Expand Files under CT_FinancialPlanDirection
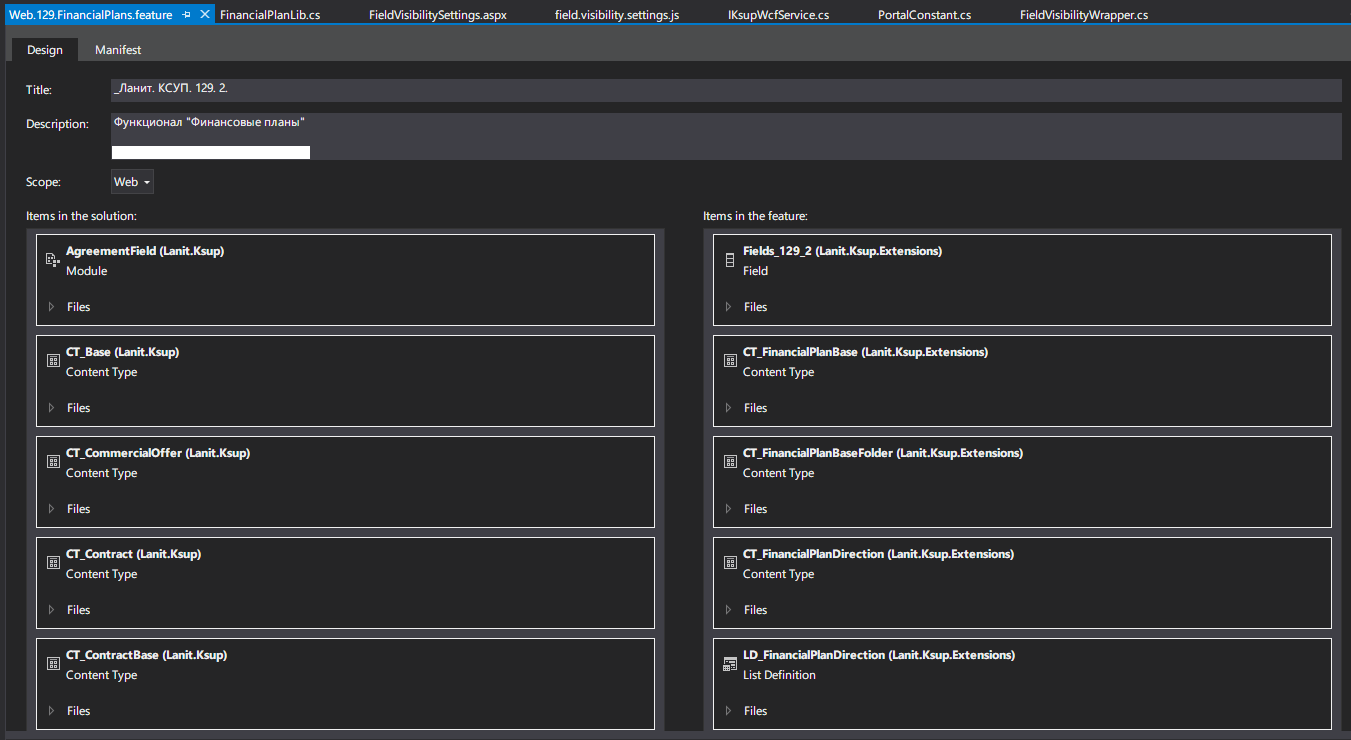Image resolution: width=1351 pixels, height=740 pixels. coord(729,610)
